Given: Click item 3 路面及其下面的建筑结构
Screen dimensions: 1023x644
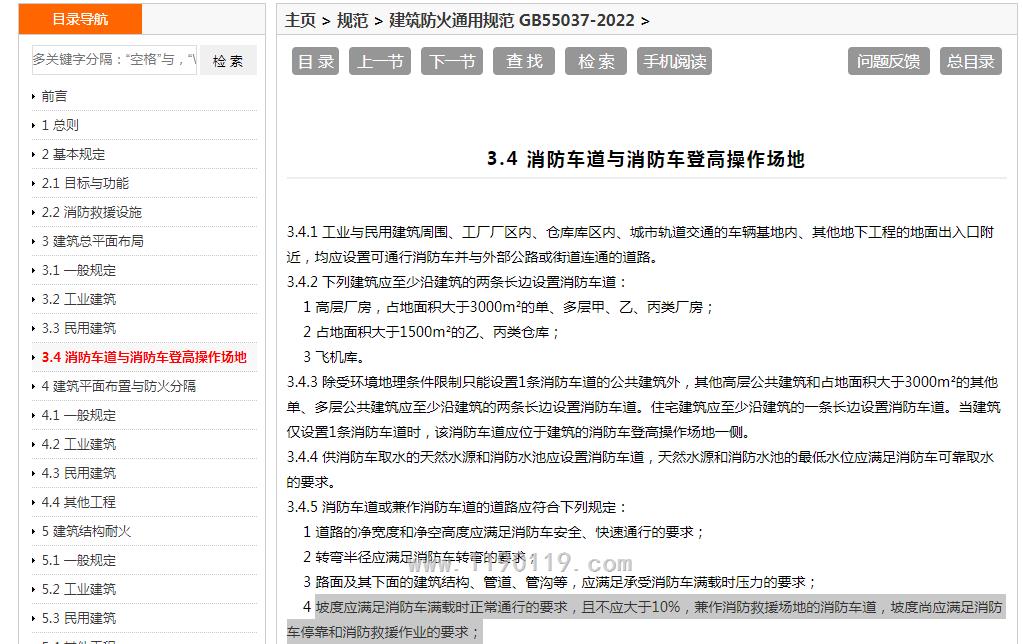Looking at the screenshot, I should (560, 583).
